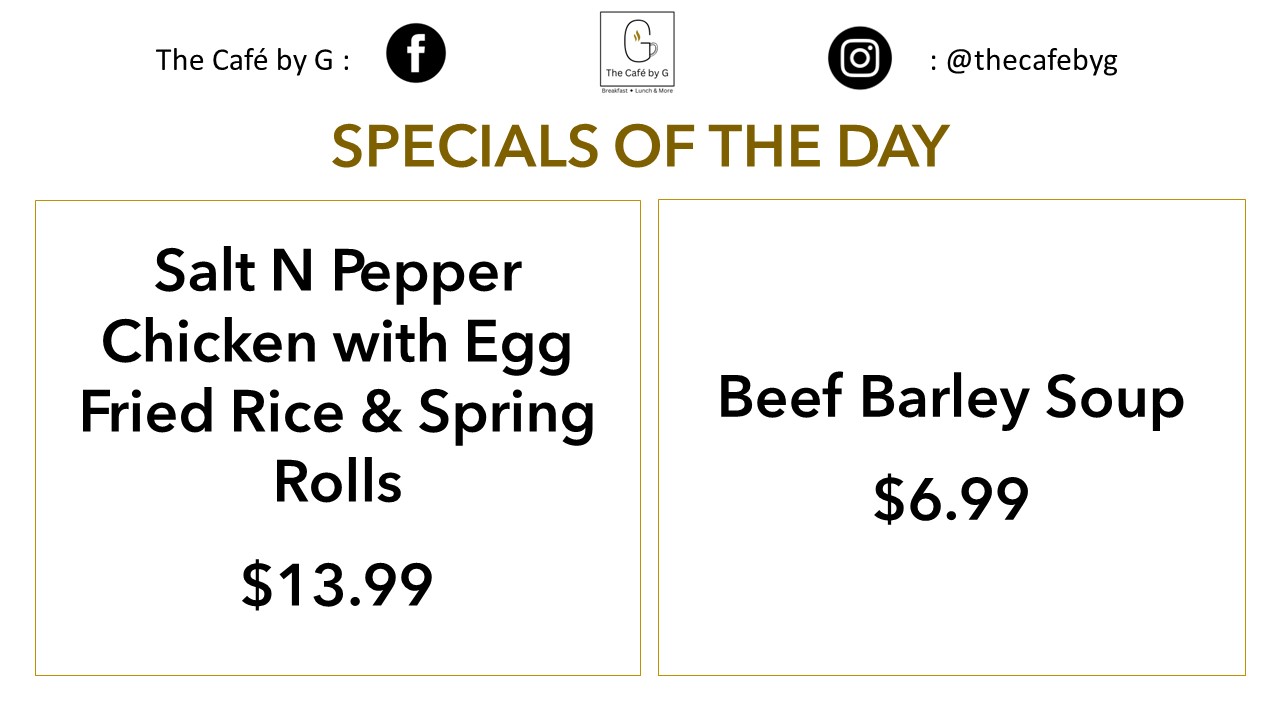
Task: Select the $6.99 soup price
Action: tap(951, 498)
